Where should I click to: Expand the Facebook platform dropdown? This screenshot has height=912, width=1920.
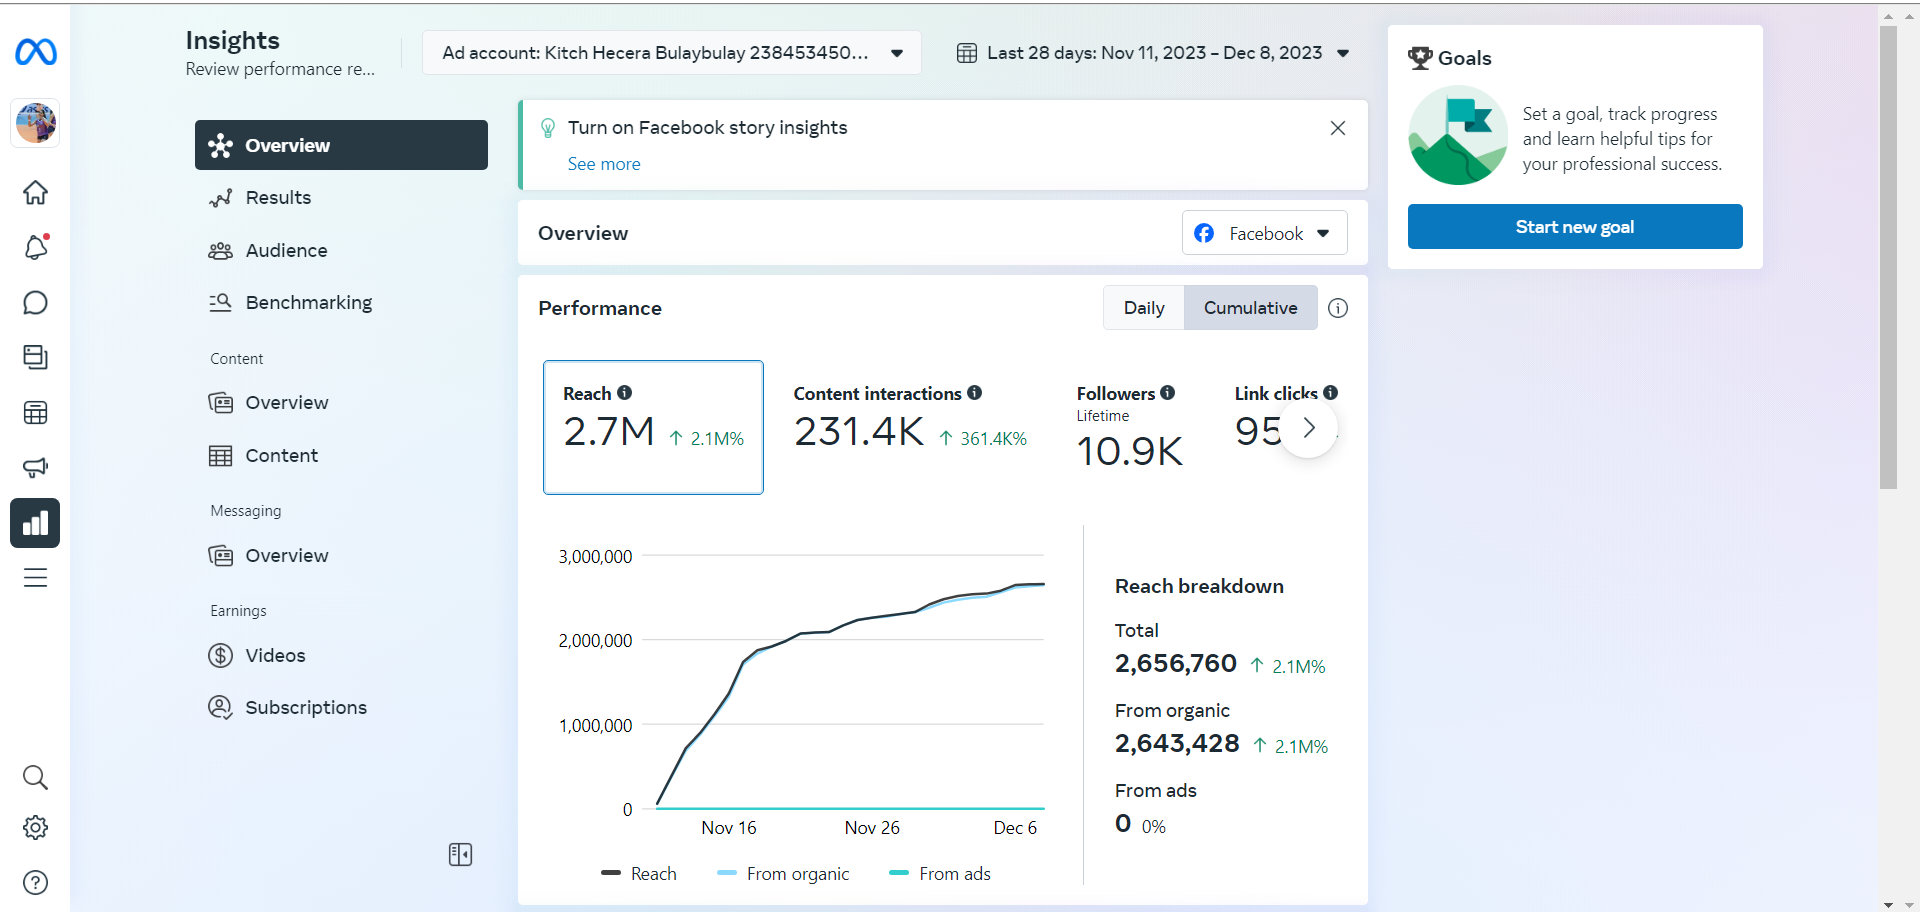1264,233
